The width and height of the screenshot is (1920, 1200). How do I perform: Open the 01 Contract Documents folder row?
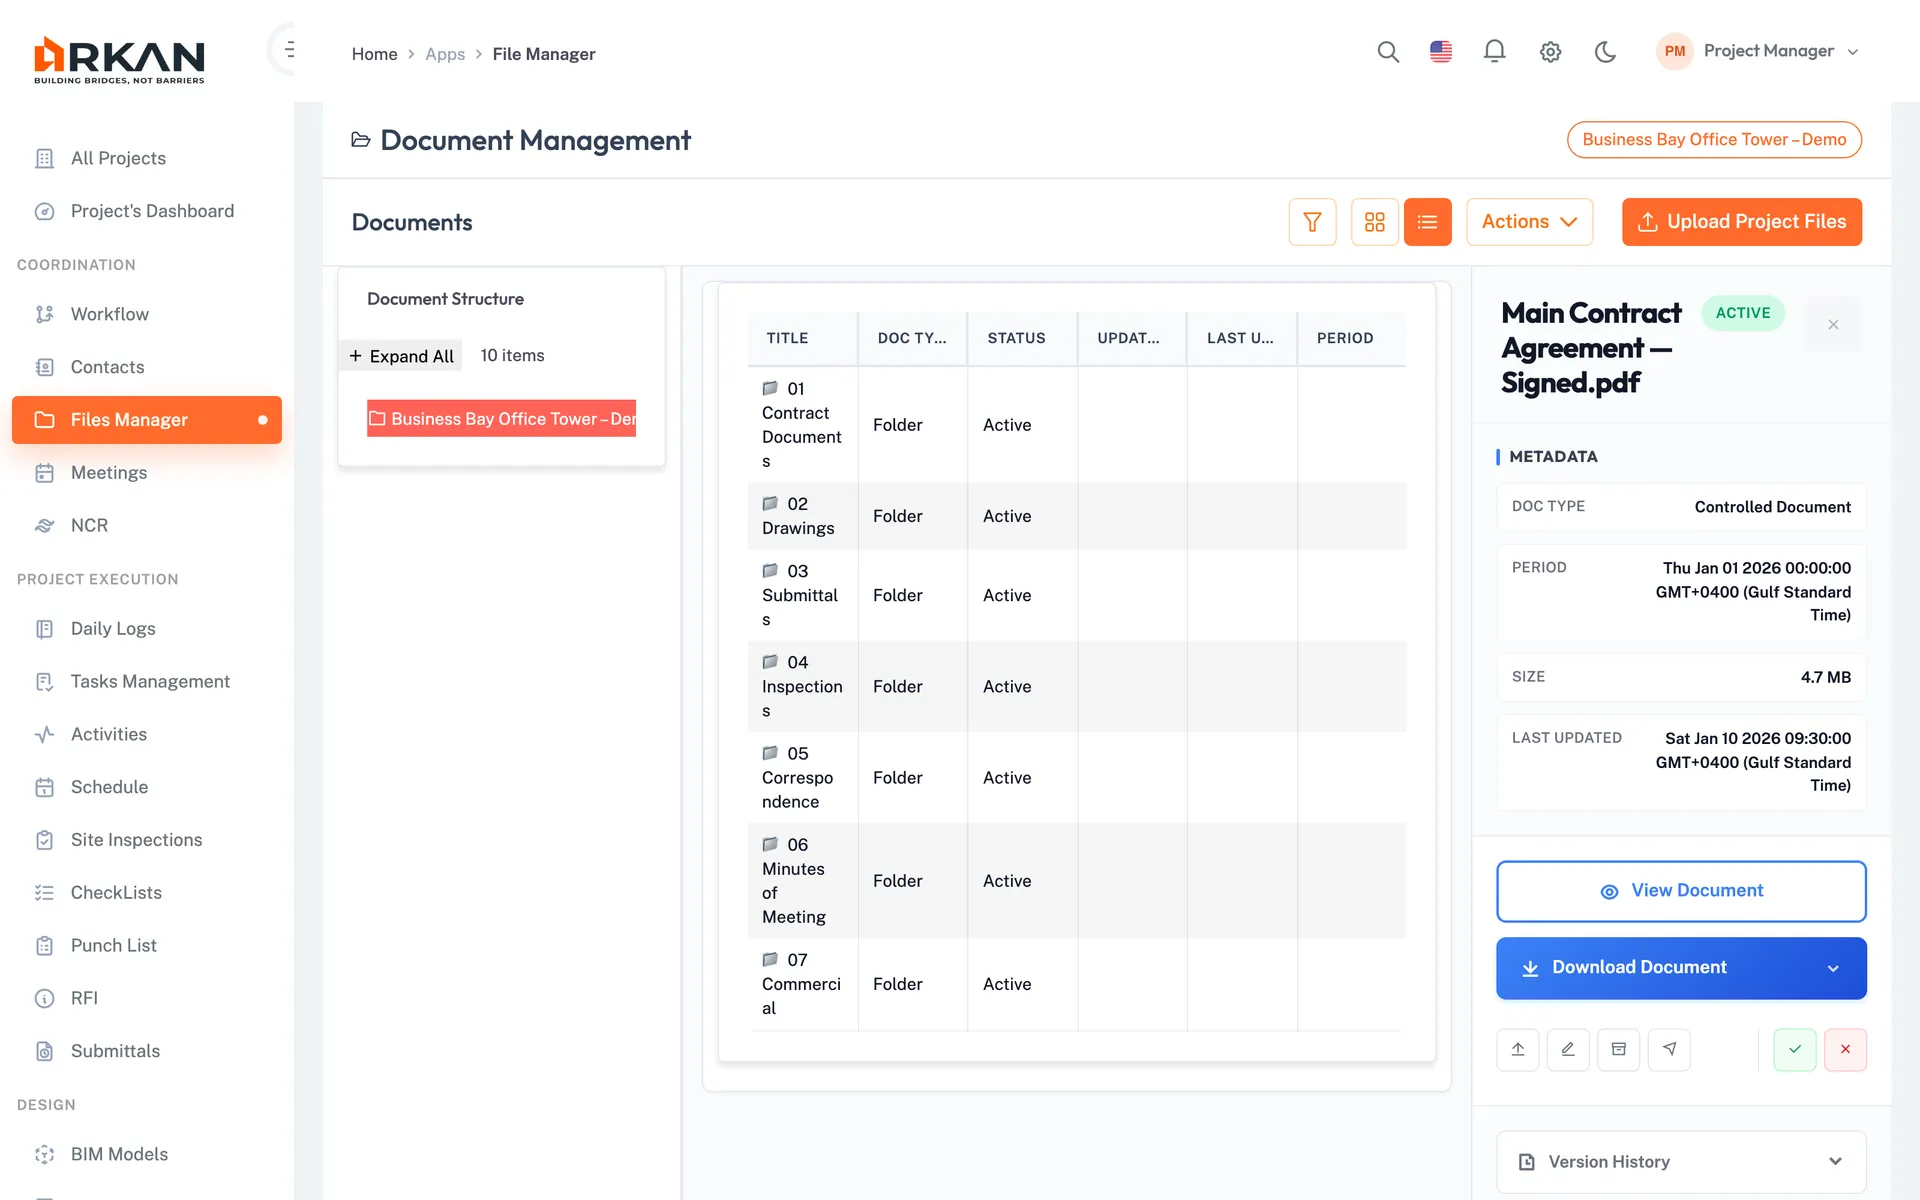(1076, 425)
